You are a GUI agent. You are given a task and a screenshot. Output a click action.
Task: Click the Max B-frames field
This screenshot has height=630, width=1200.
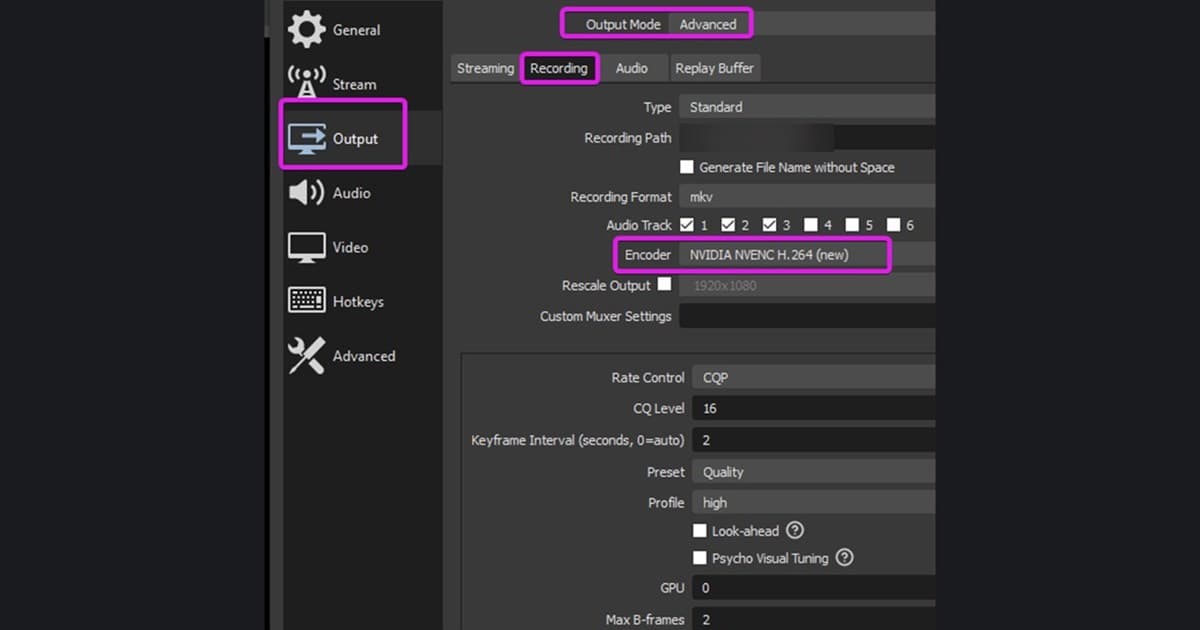[x=814, y=619]
